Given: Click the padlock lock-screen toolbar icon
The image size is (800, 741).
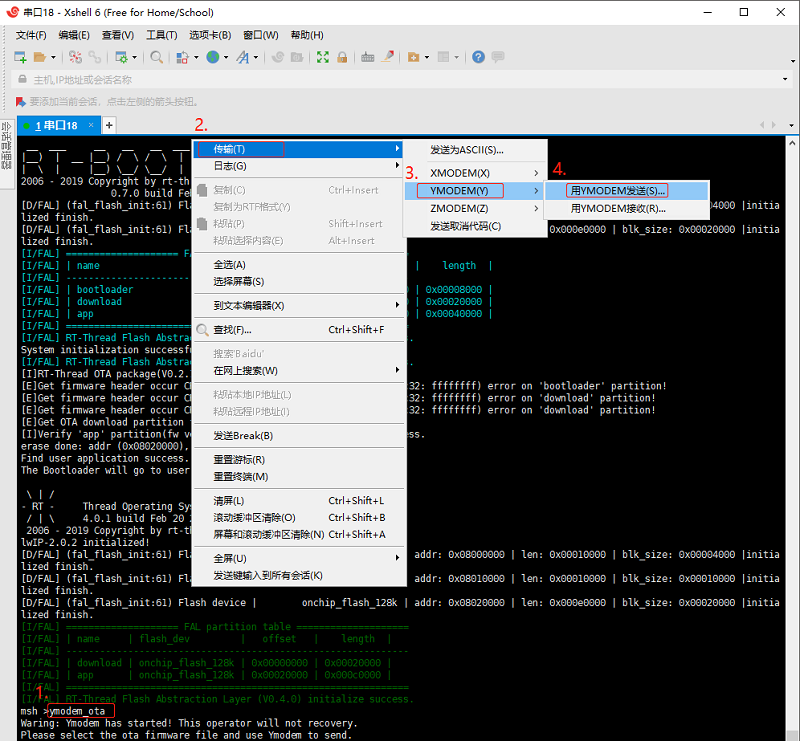Looking at the screenshot, I should (x=342, y=58).
